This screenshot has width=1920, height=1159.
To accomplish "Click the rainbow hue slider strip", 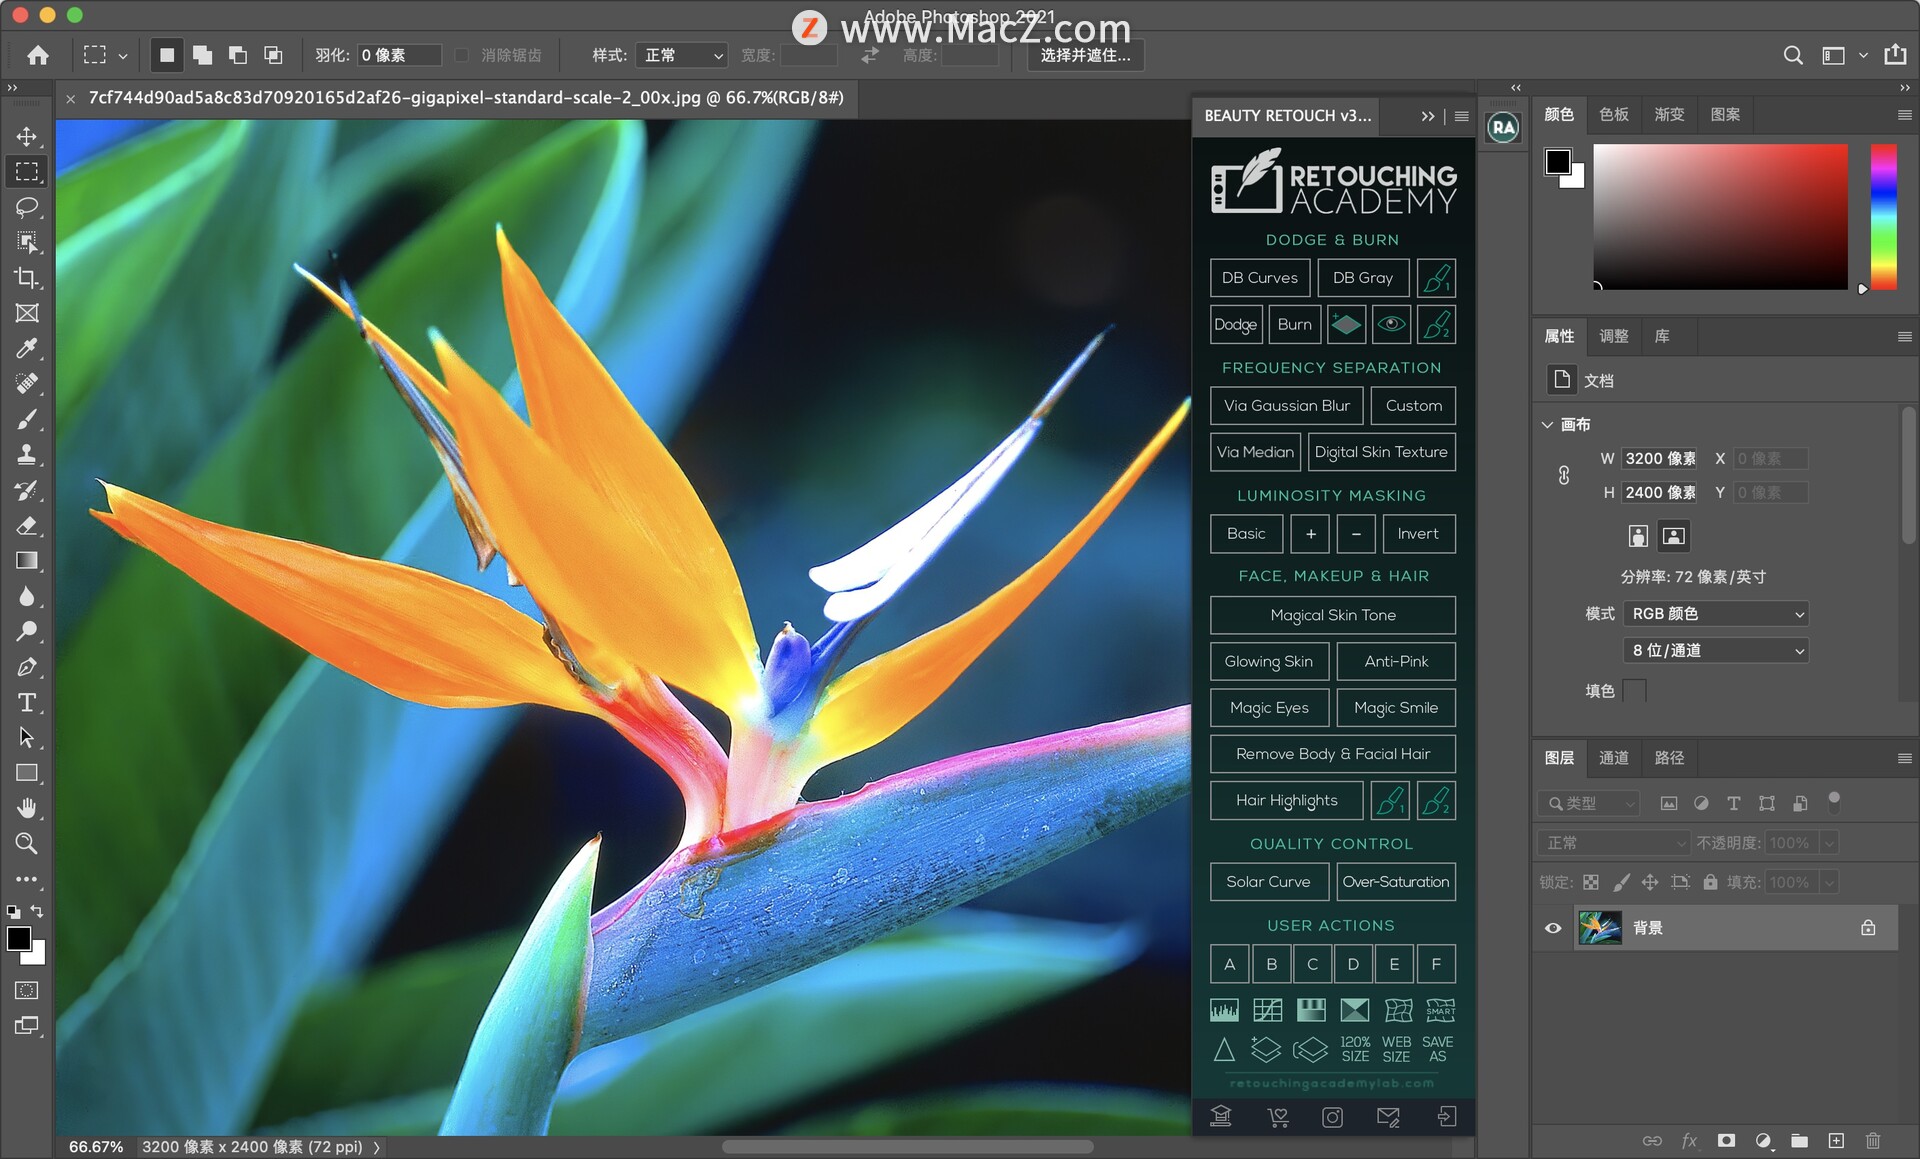I will (1883, 217).
